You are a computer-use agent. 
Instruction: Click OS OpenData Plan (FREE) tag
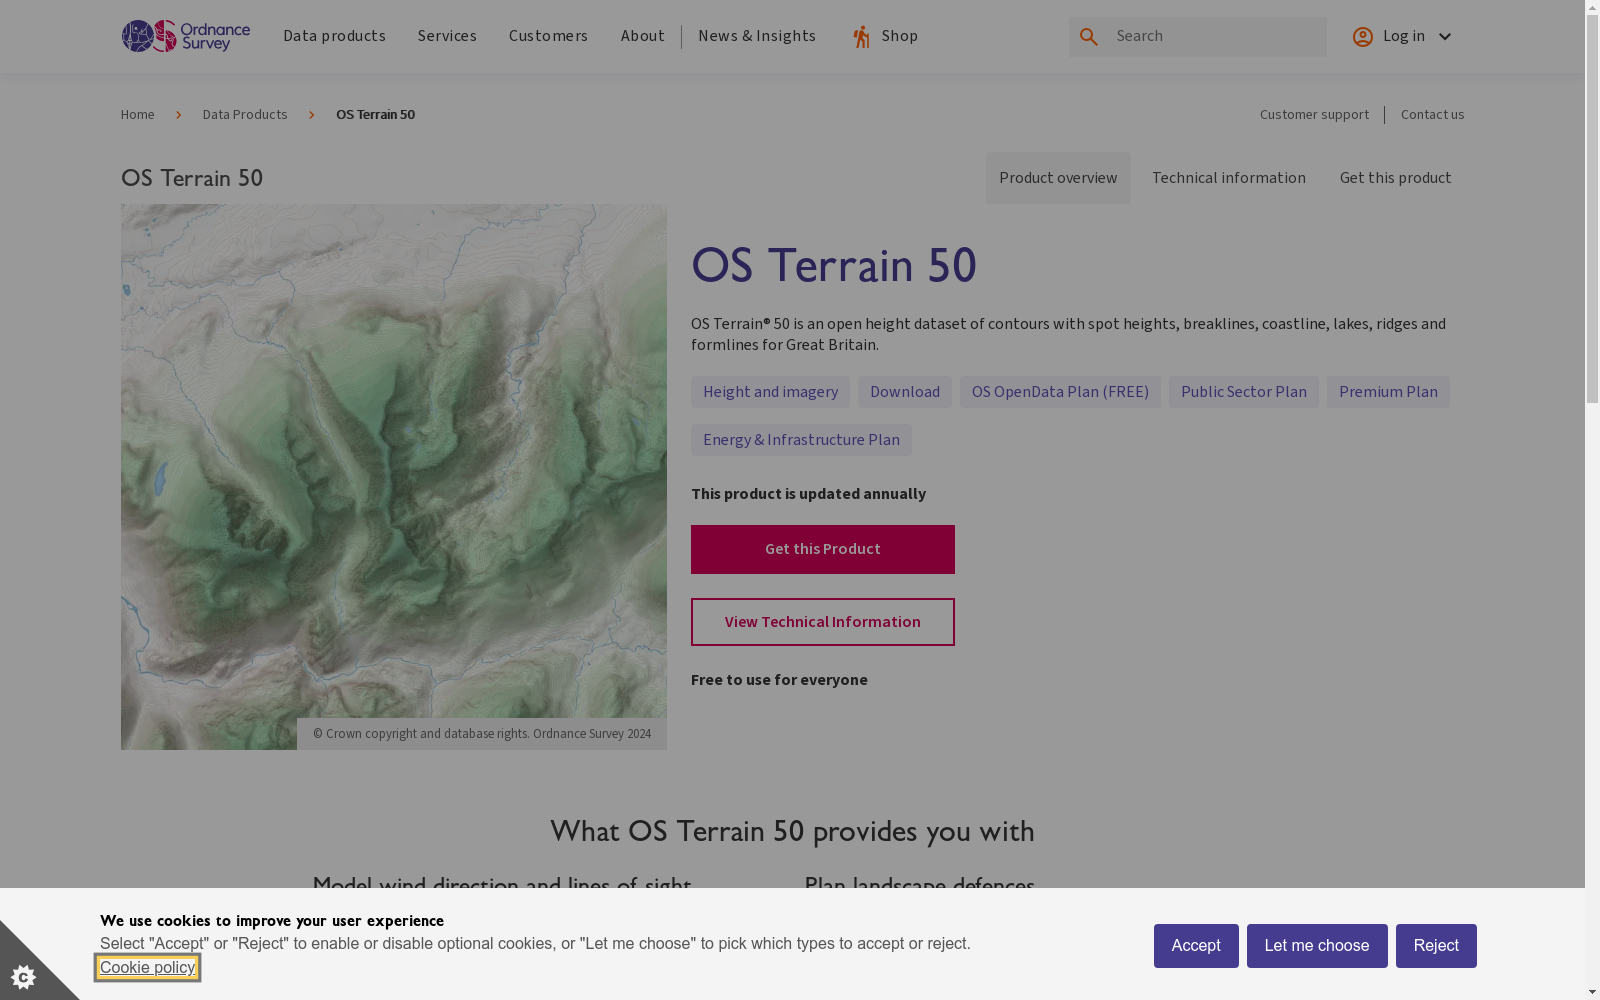pos(1060,392)
